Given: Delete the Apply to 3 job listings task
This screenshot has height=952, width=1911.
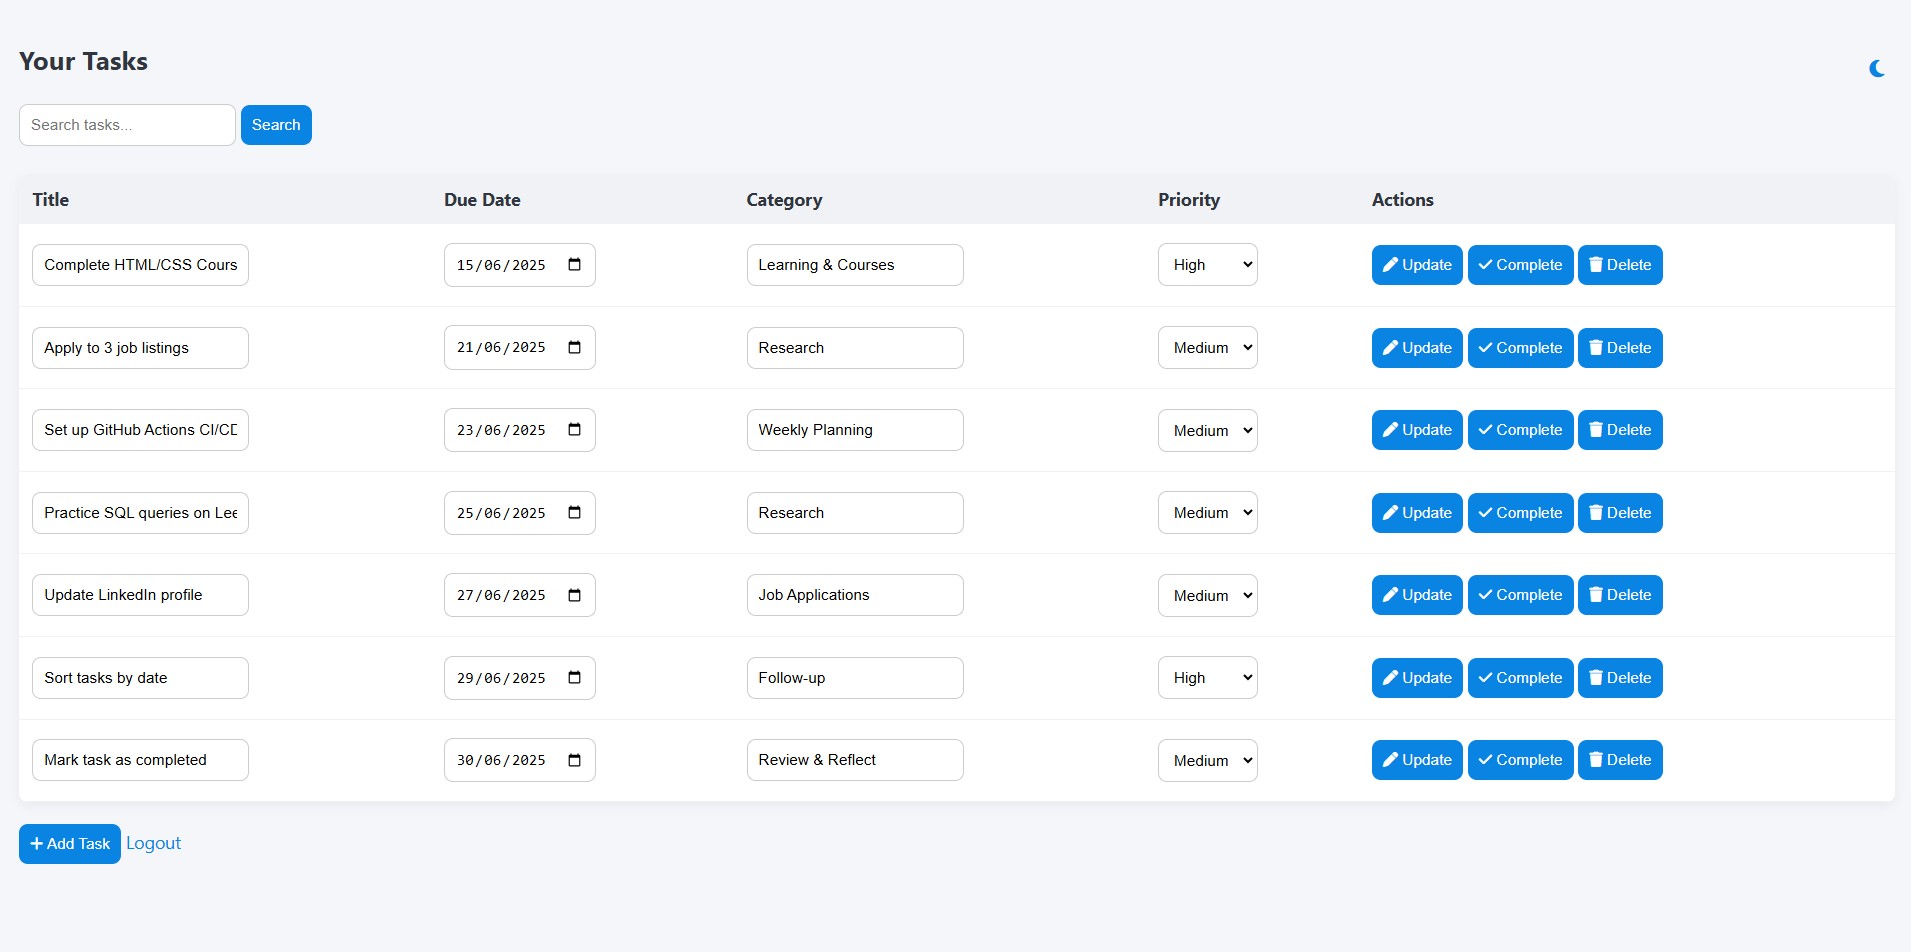Looking at the screenshot, I should pyautogui.click(x=1619, y=348).
